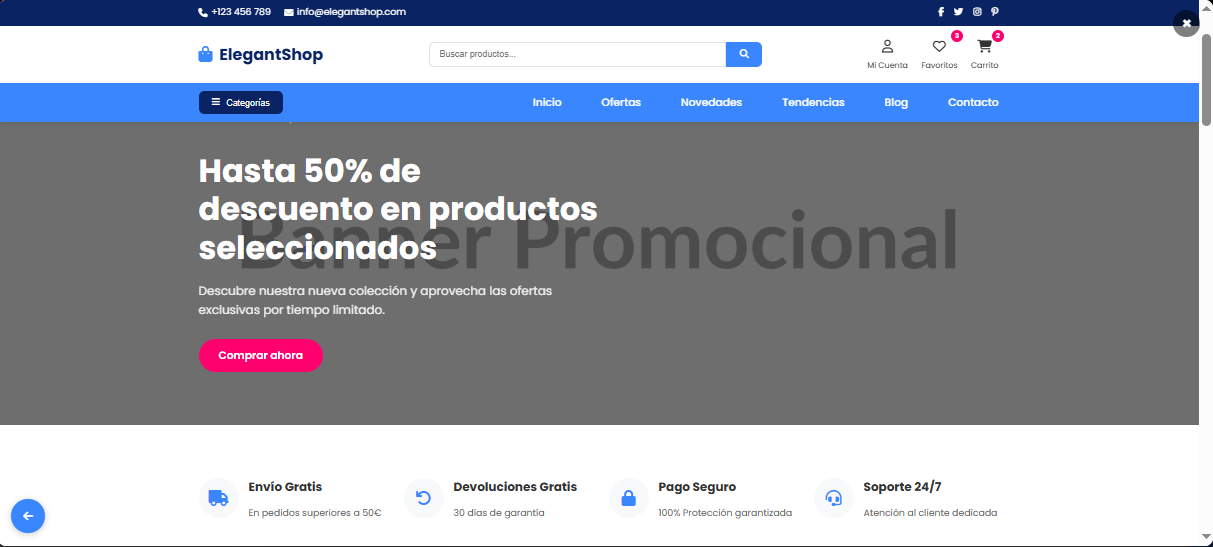Click the Devoluciones Gratis return arrow icon

point(423,497)
